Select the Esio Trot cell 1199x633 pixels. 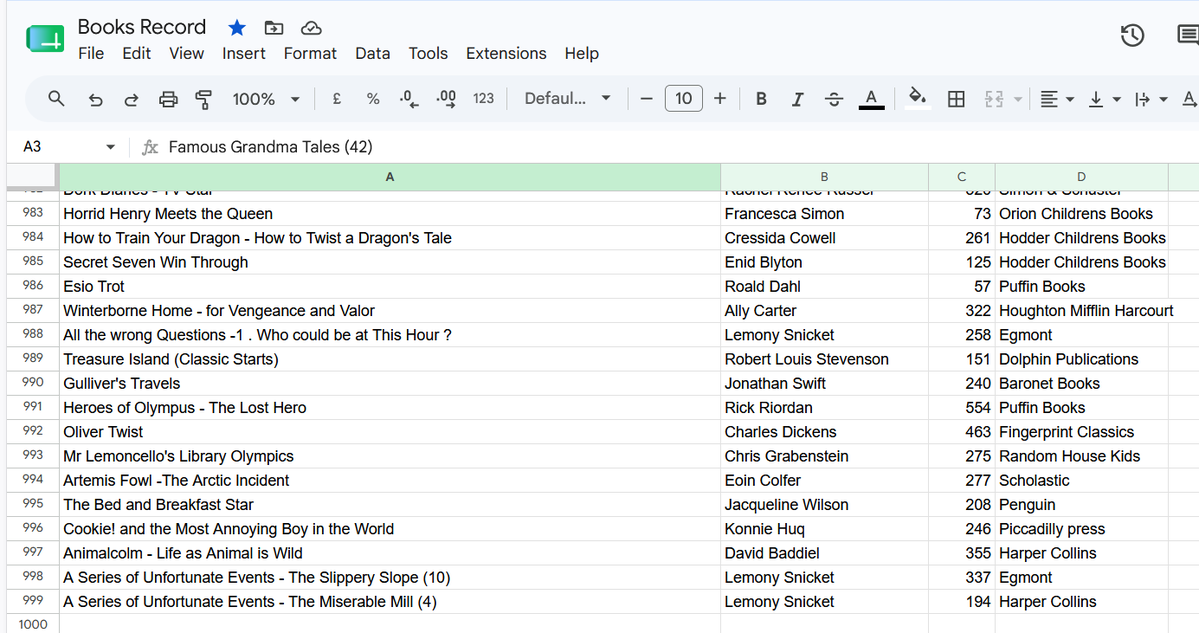pos(390,287)
